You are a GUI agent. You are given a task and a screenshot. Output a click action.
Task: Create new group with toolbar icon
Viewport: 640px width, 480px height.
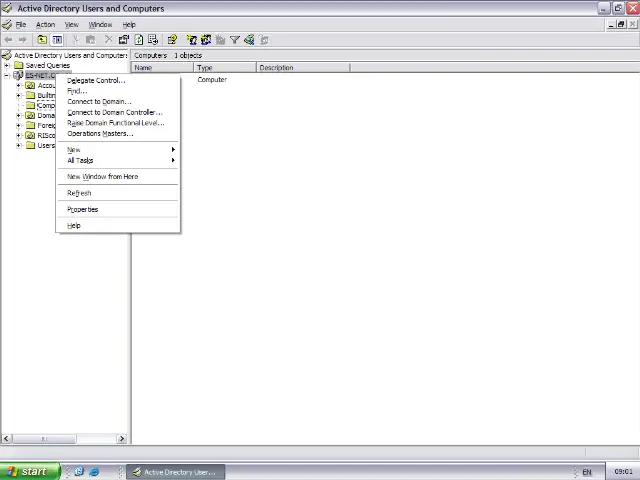pos(206,40)
